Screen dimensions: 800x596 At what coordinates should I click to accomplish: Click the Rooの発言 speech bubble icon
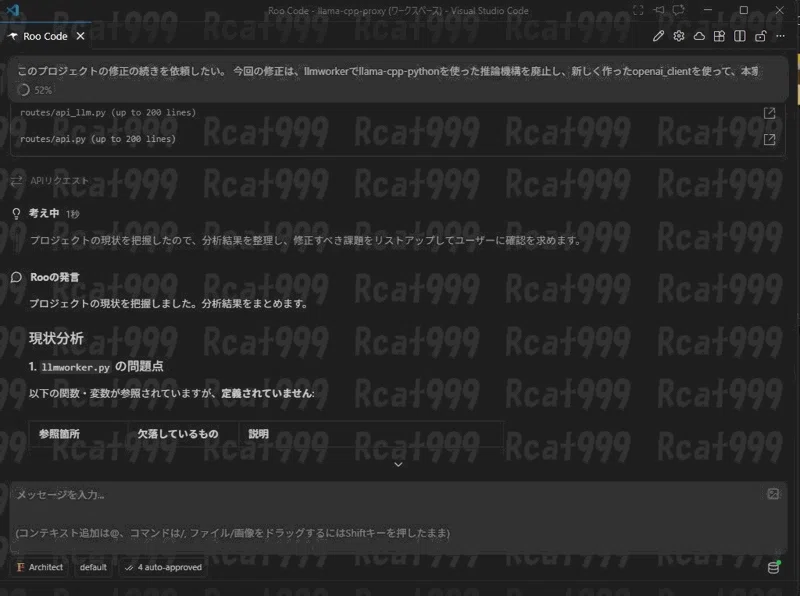(x=16, y=277)
